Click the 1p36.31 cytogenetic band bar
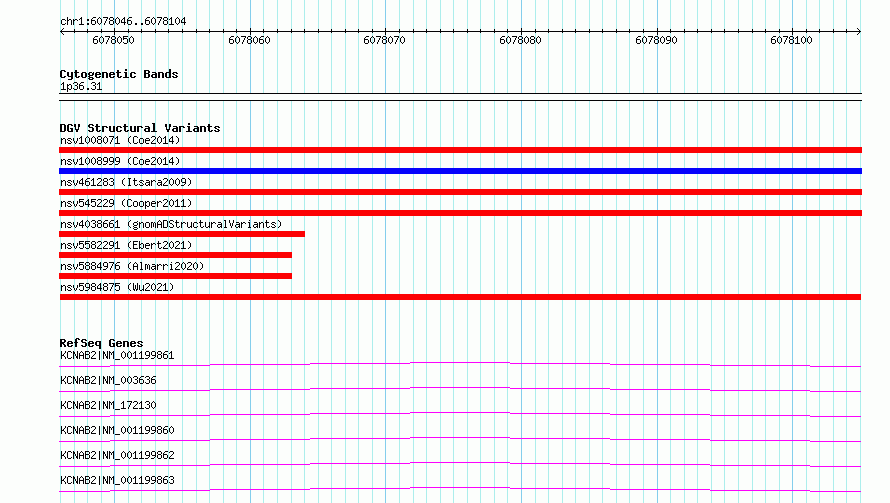 pyautogui.click(x=460, y=97)
